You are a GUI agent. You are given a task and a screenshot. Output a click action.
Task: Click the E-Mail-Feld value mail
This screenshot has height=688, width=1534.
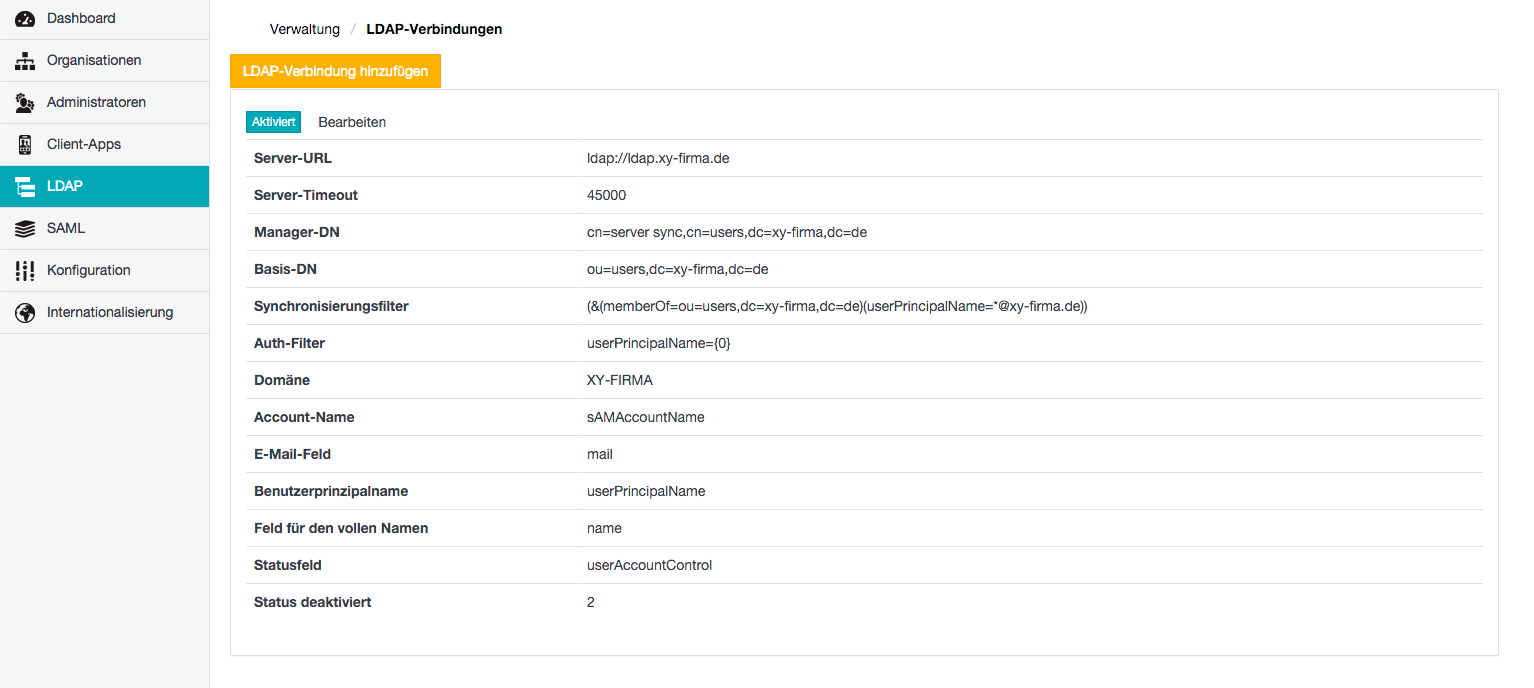(x=600, y=454)
